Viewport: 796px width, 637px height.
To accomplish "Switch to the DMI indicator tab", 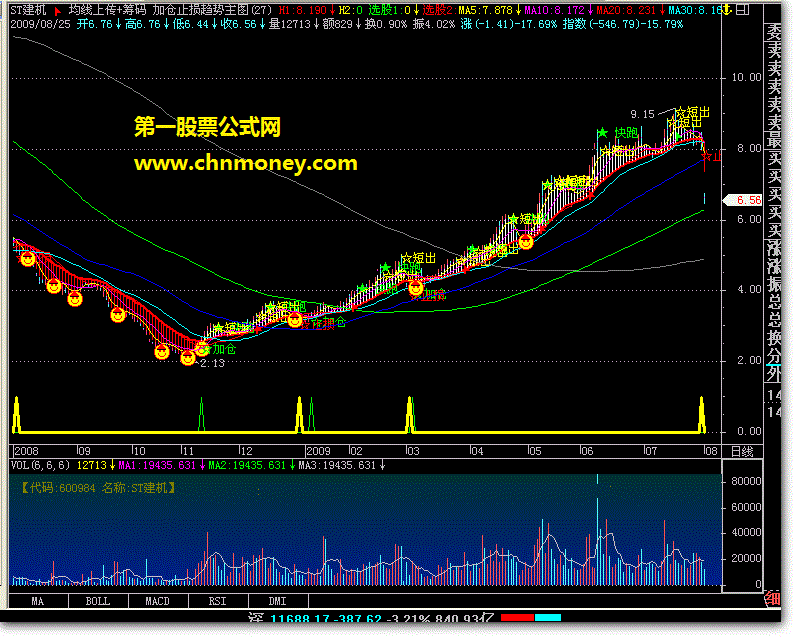I will point(278,601).
